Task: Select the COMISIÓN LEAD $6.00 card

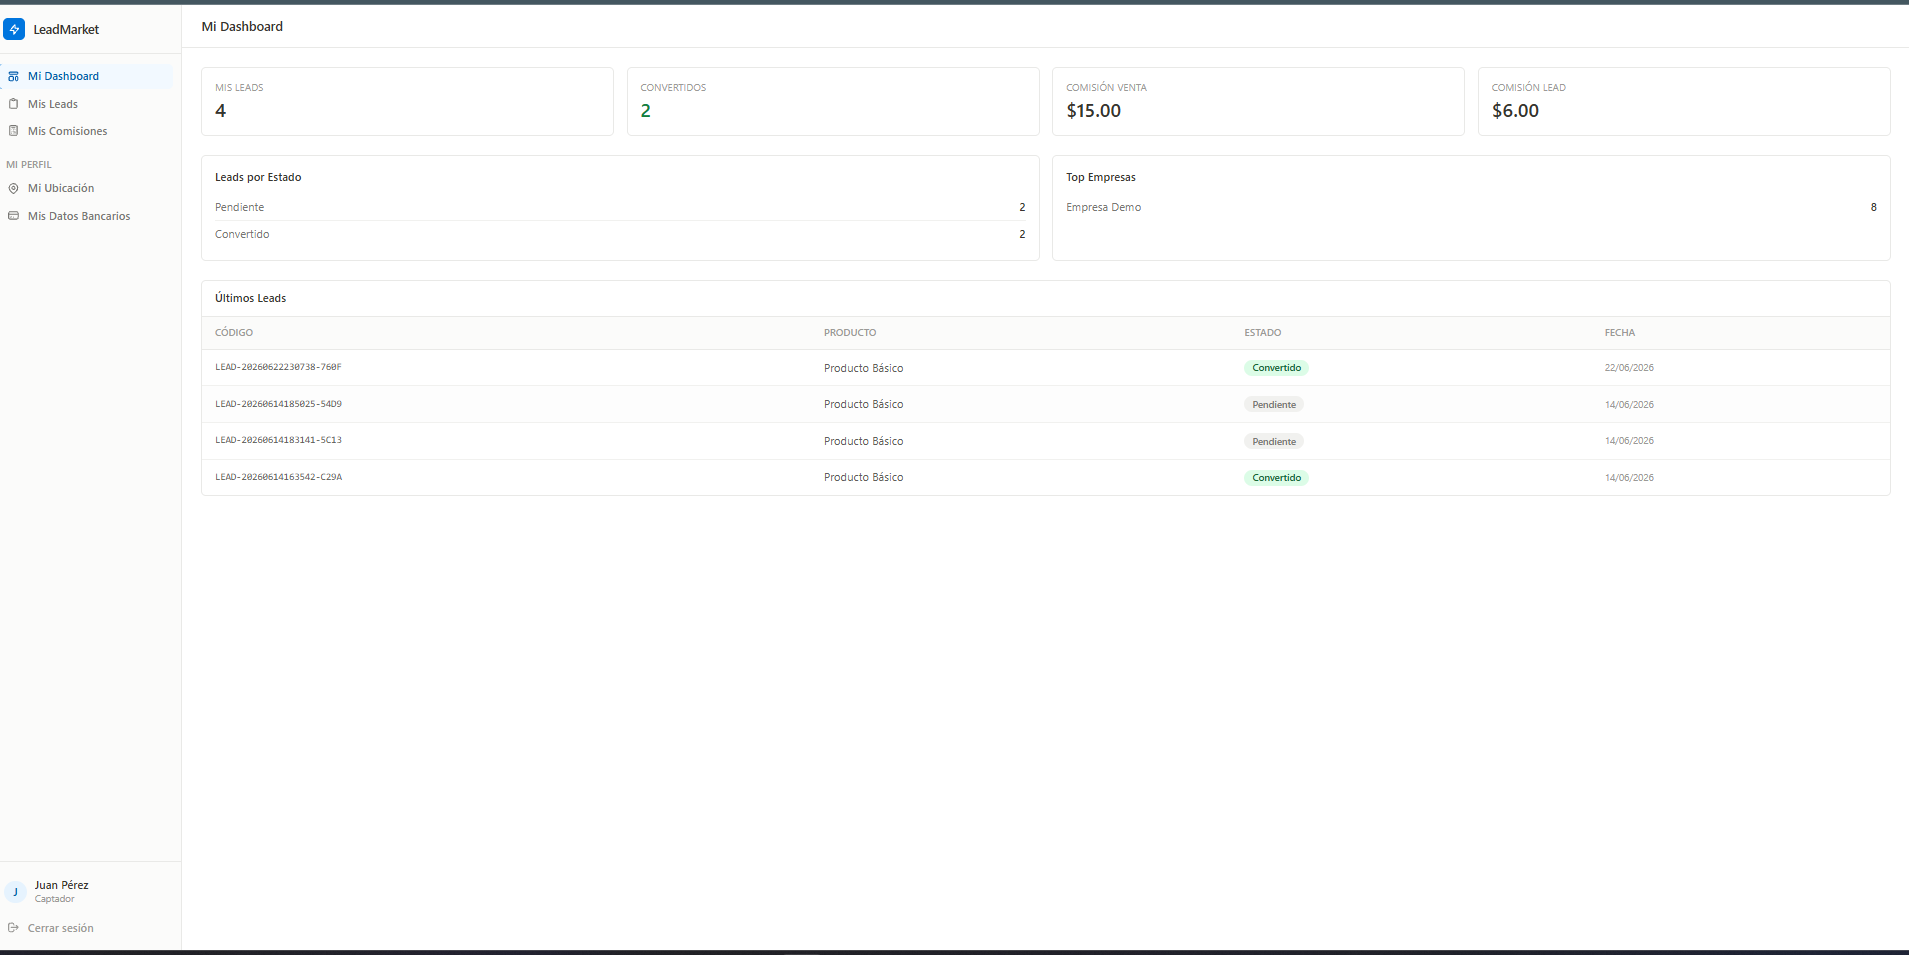Action: point(1684,101)
